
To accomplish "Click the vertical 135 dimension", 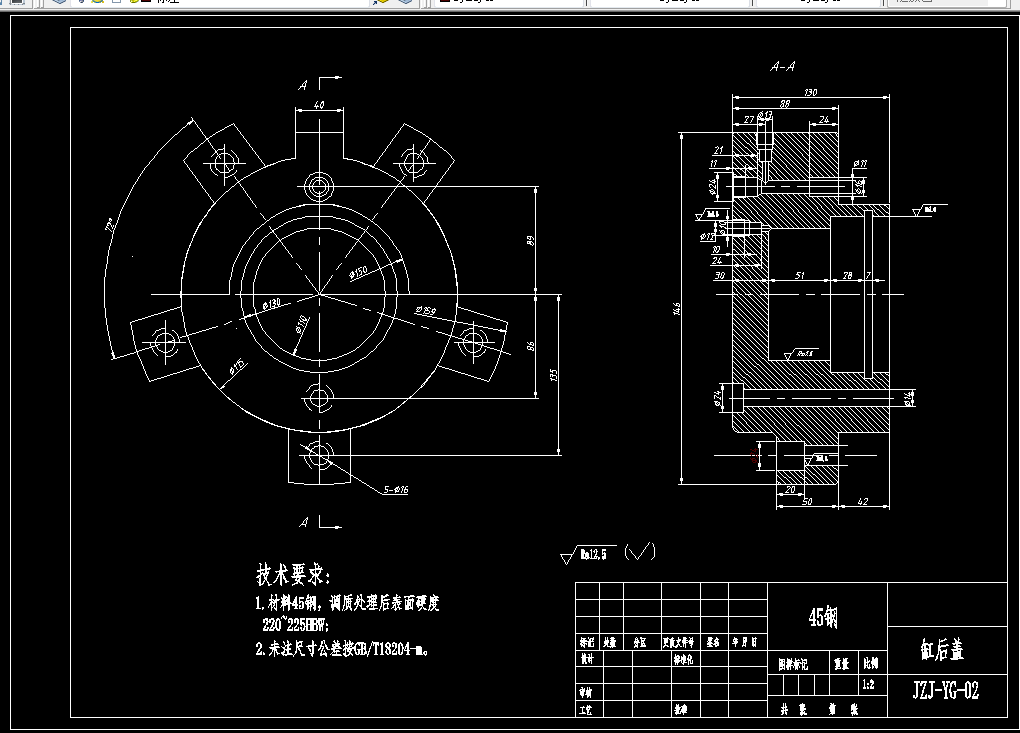I will pos(554,375).
